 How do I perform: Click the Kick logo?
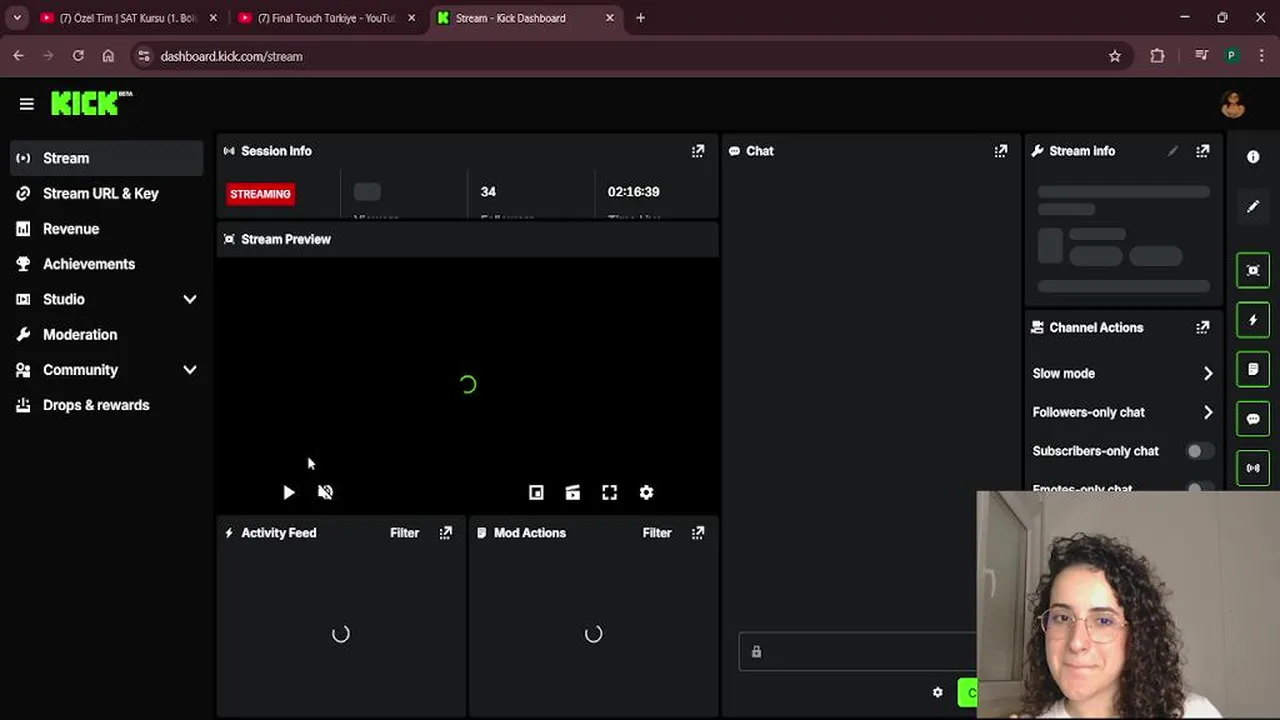(91, 103)
